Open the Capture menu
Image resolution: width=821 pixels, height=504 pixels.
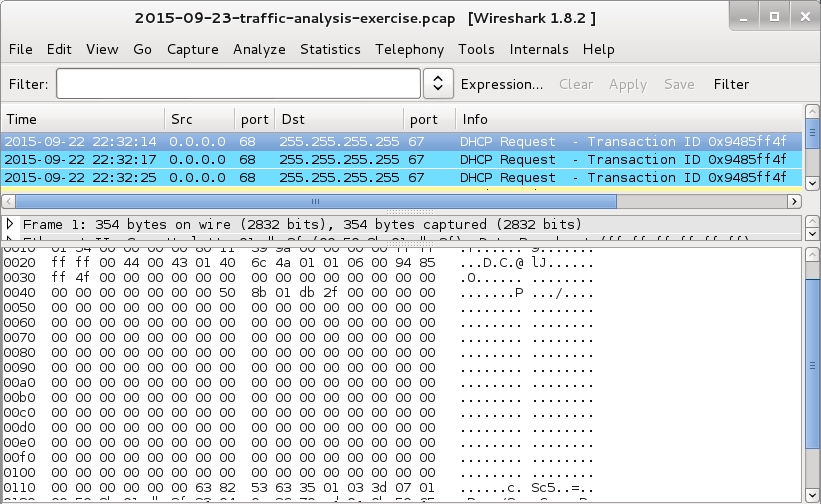click(x=193, y=49)
